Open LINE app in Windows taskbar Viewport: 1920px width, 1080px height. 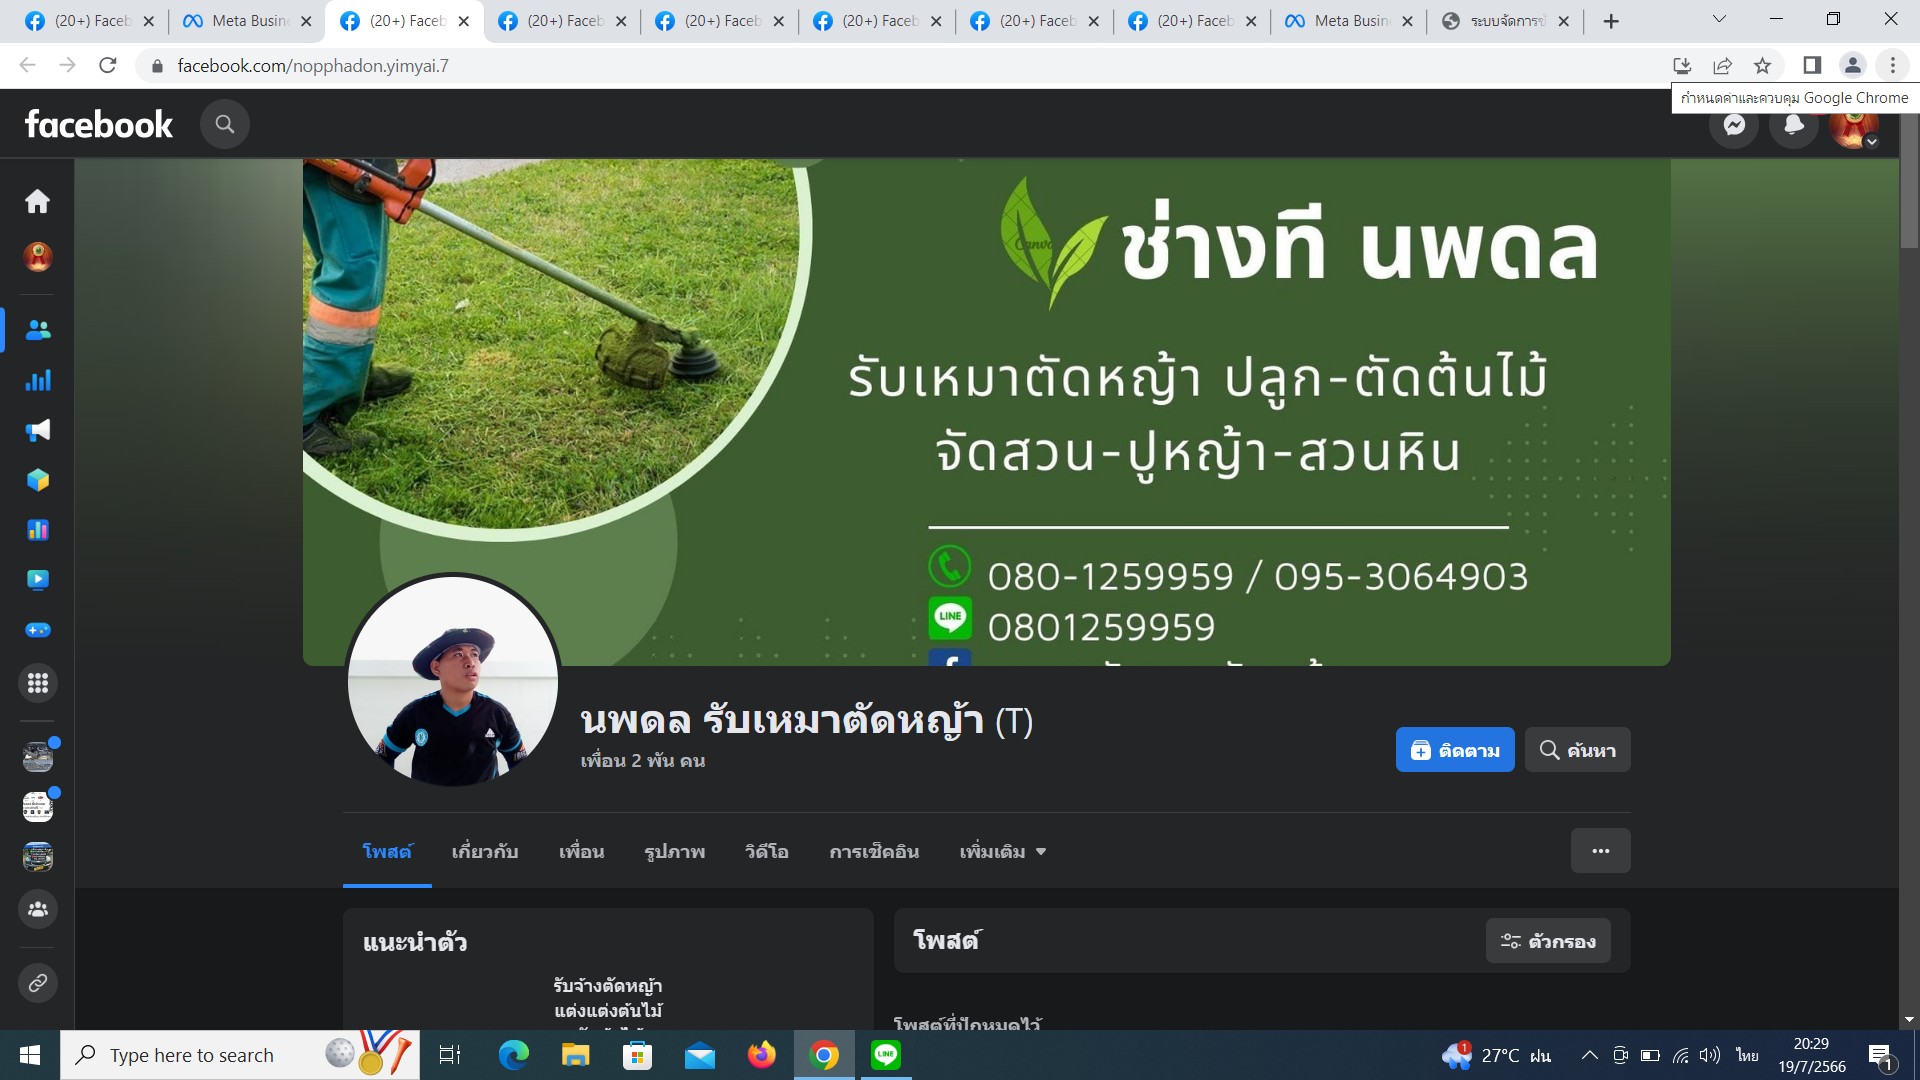[885, 1055]
